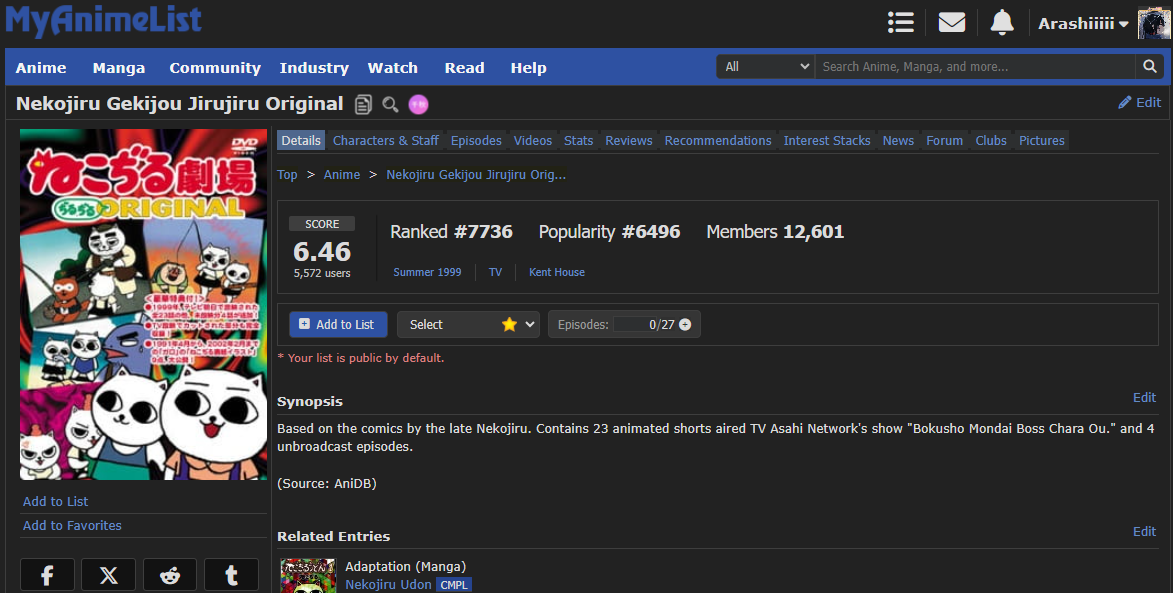Click the magnifier icon beside title

point(390,105)
